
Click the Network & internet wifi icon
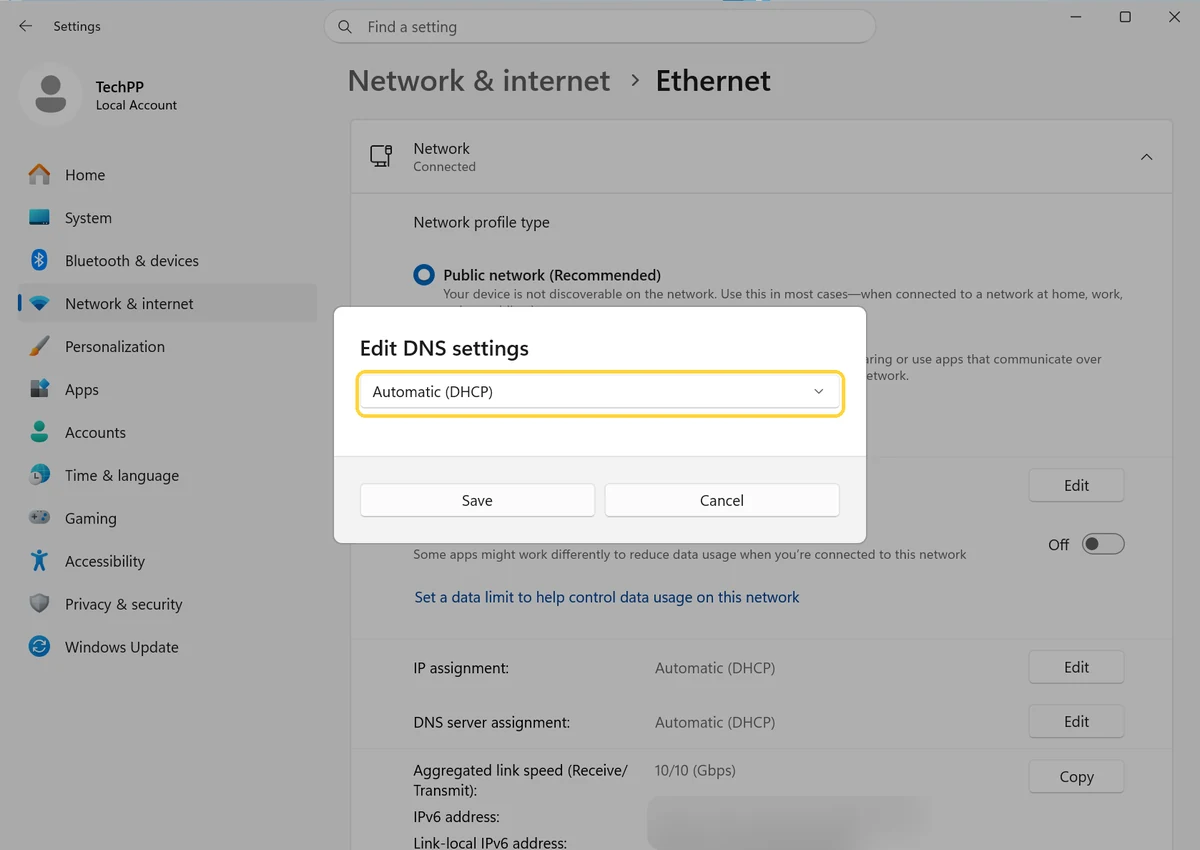coord(39,303)
